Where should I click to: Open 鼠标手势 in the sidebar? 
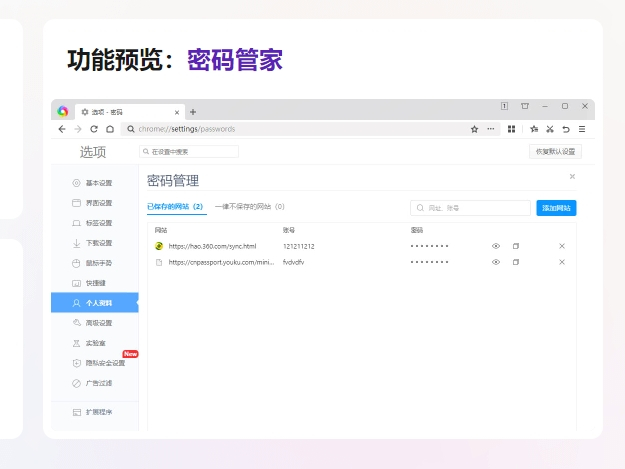point(95,263)
